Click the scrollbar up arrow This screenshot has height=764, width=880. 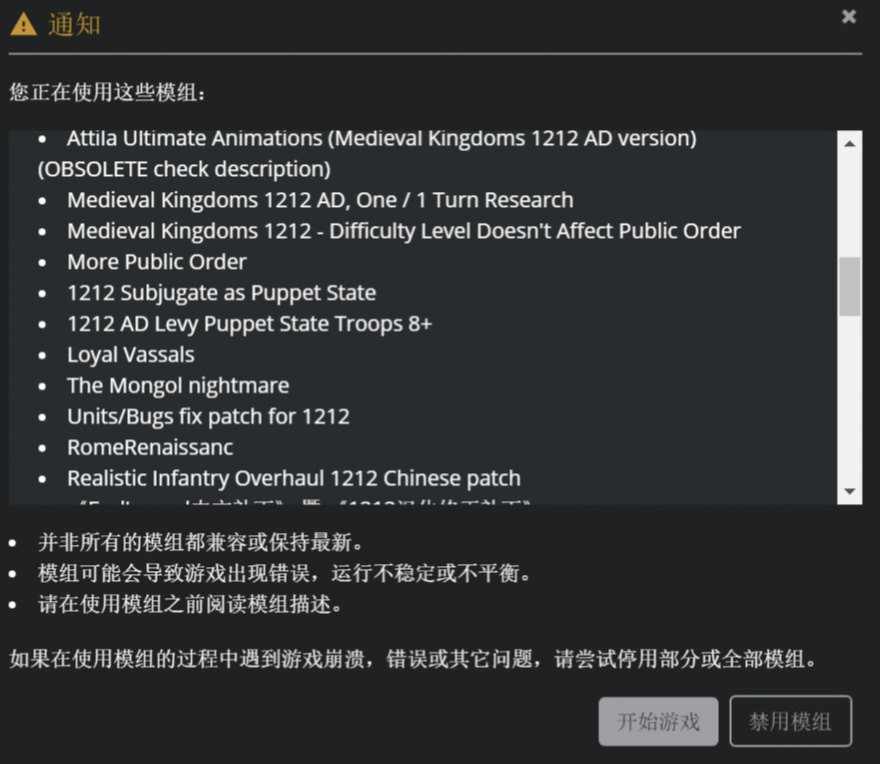click(x=850, y=144)
